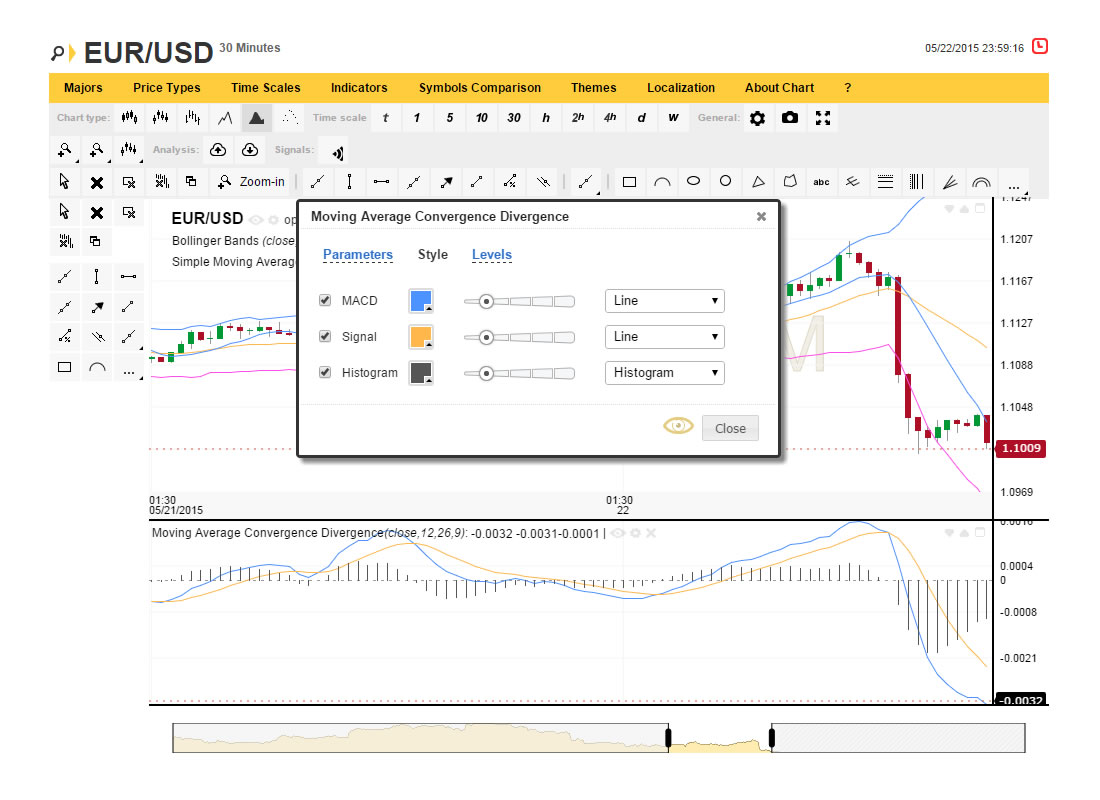Select the rectangle drawing tool in top toolbar
Image resolution: width=1100 pixels, height=800 pixels.
click(629, 182)
